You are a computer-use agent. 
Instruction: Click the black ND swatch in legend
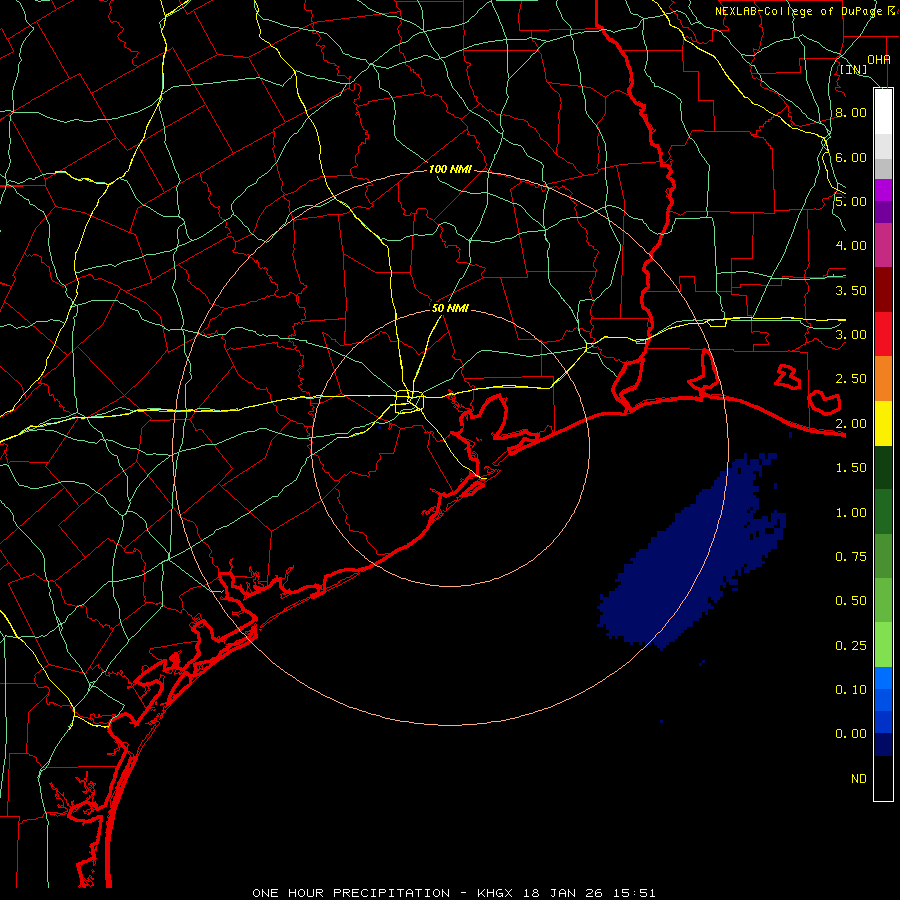883,778
